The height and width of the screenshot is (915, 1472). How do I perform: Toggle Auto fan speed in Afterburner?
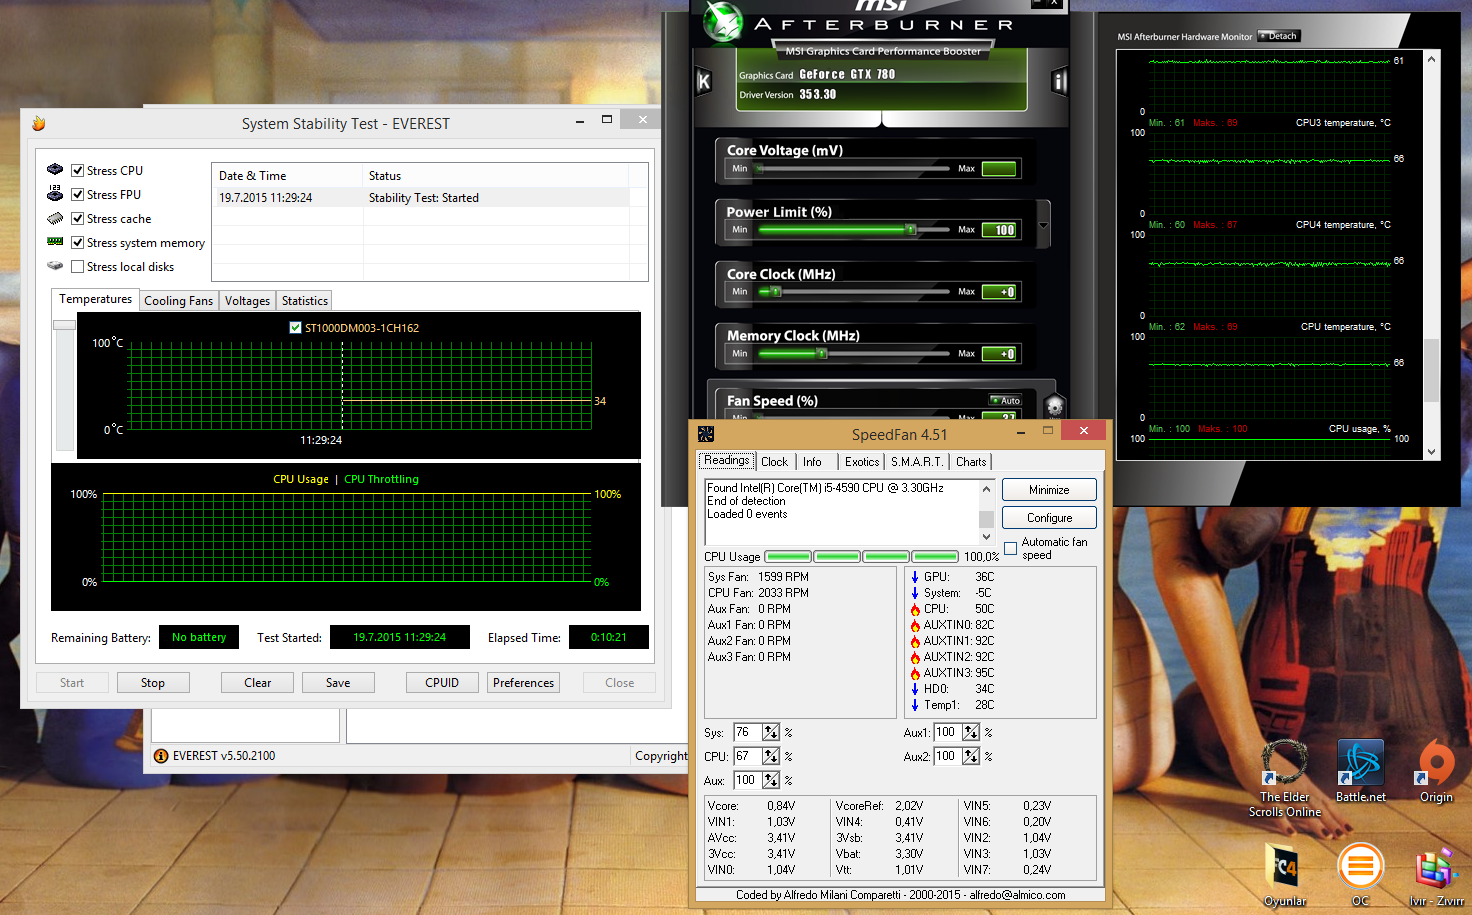(x=1005, y=400)
